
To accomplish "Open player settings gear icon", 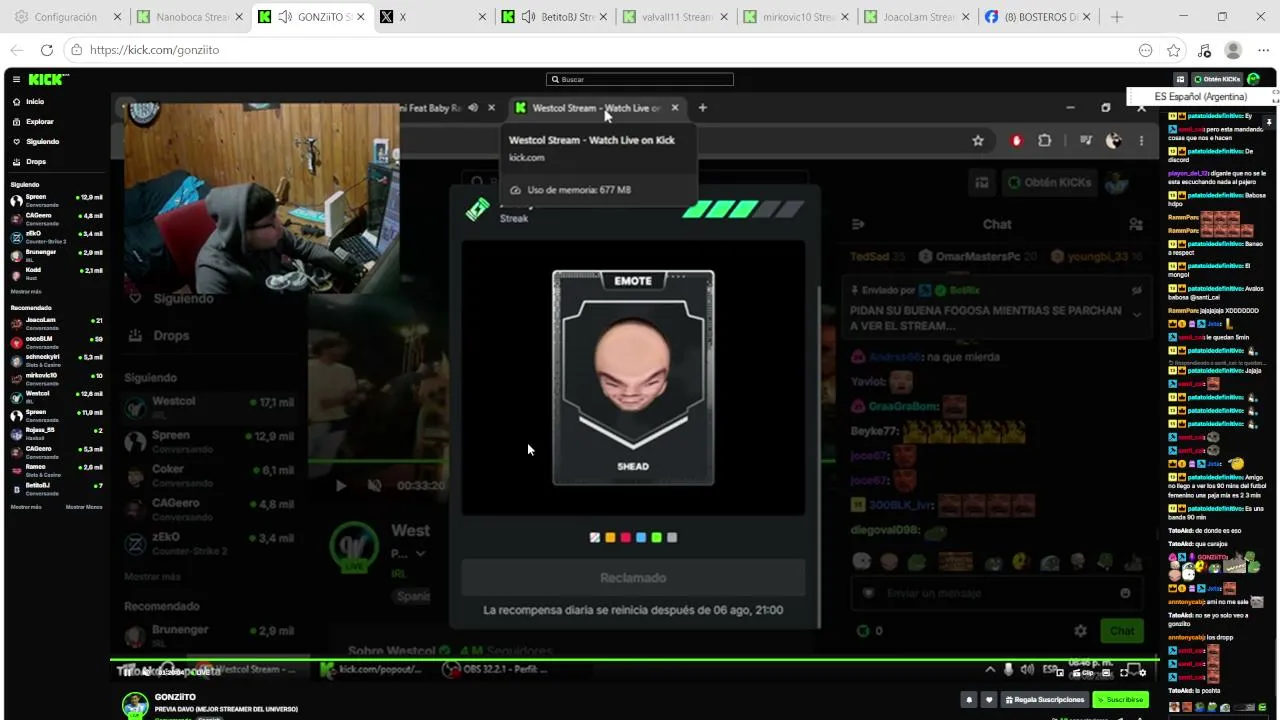I will coord(1143,673).
